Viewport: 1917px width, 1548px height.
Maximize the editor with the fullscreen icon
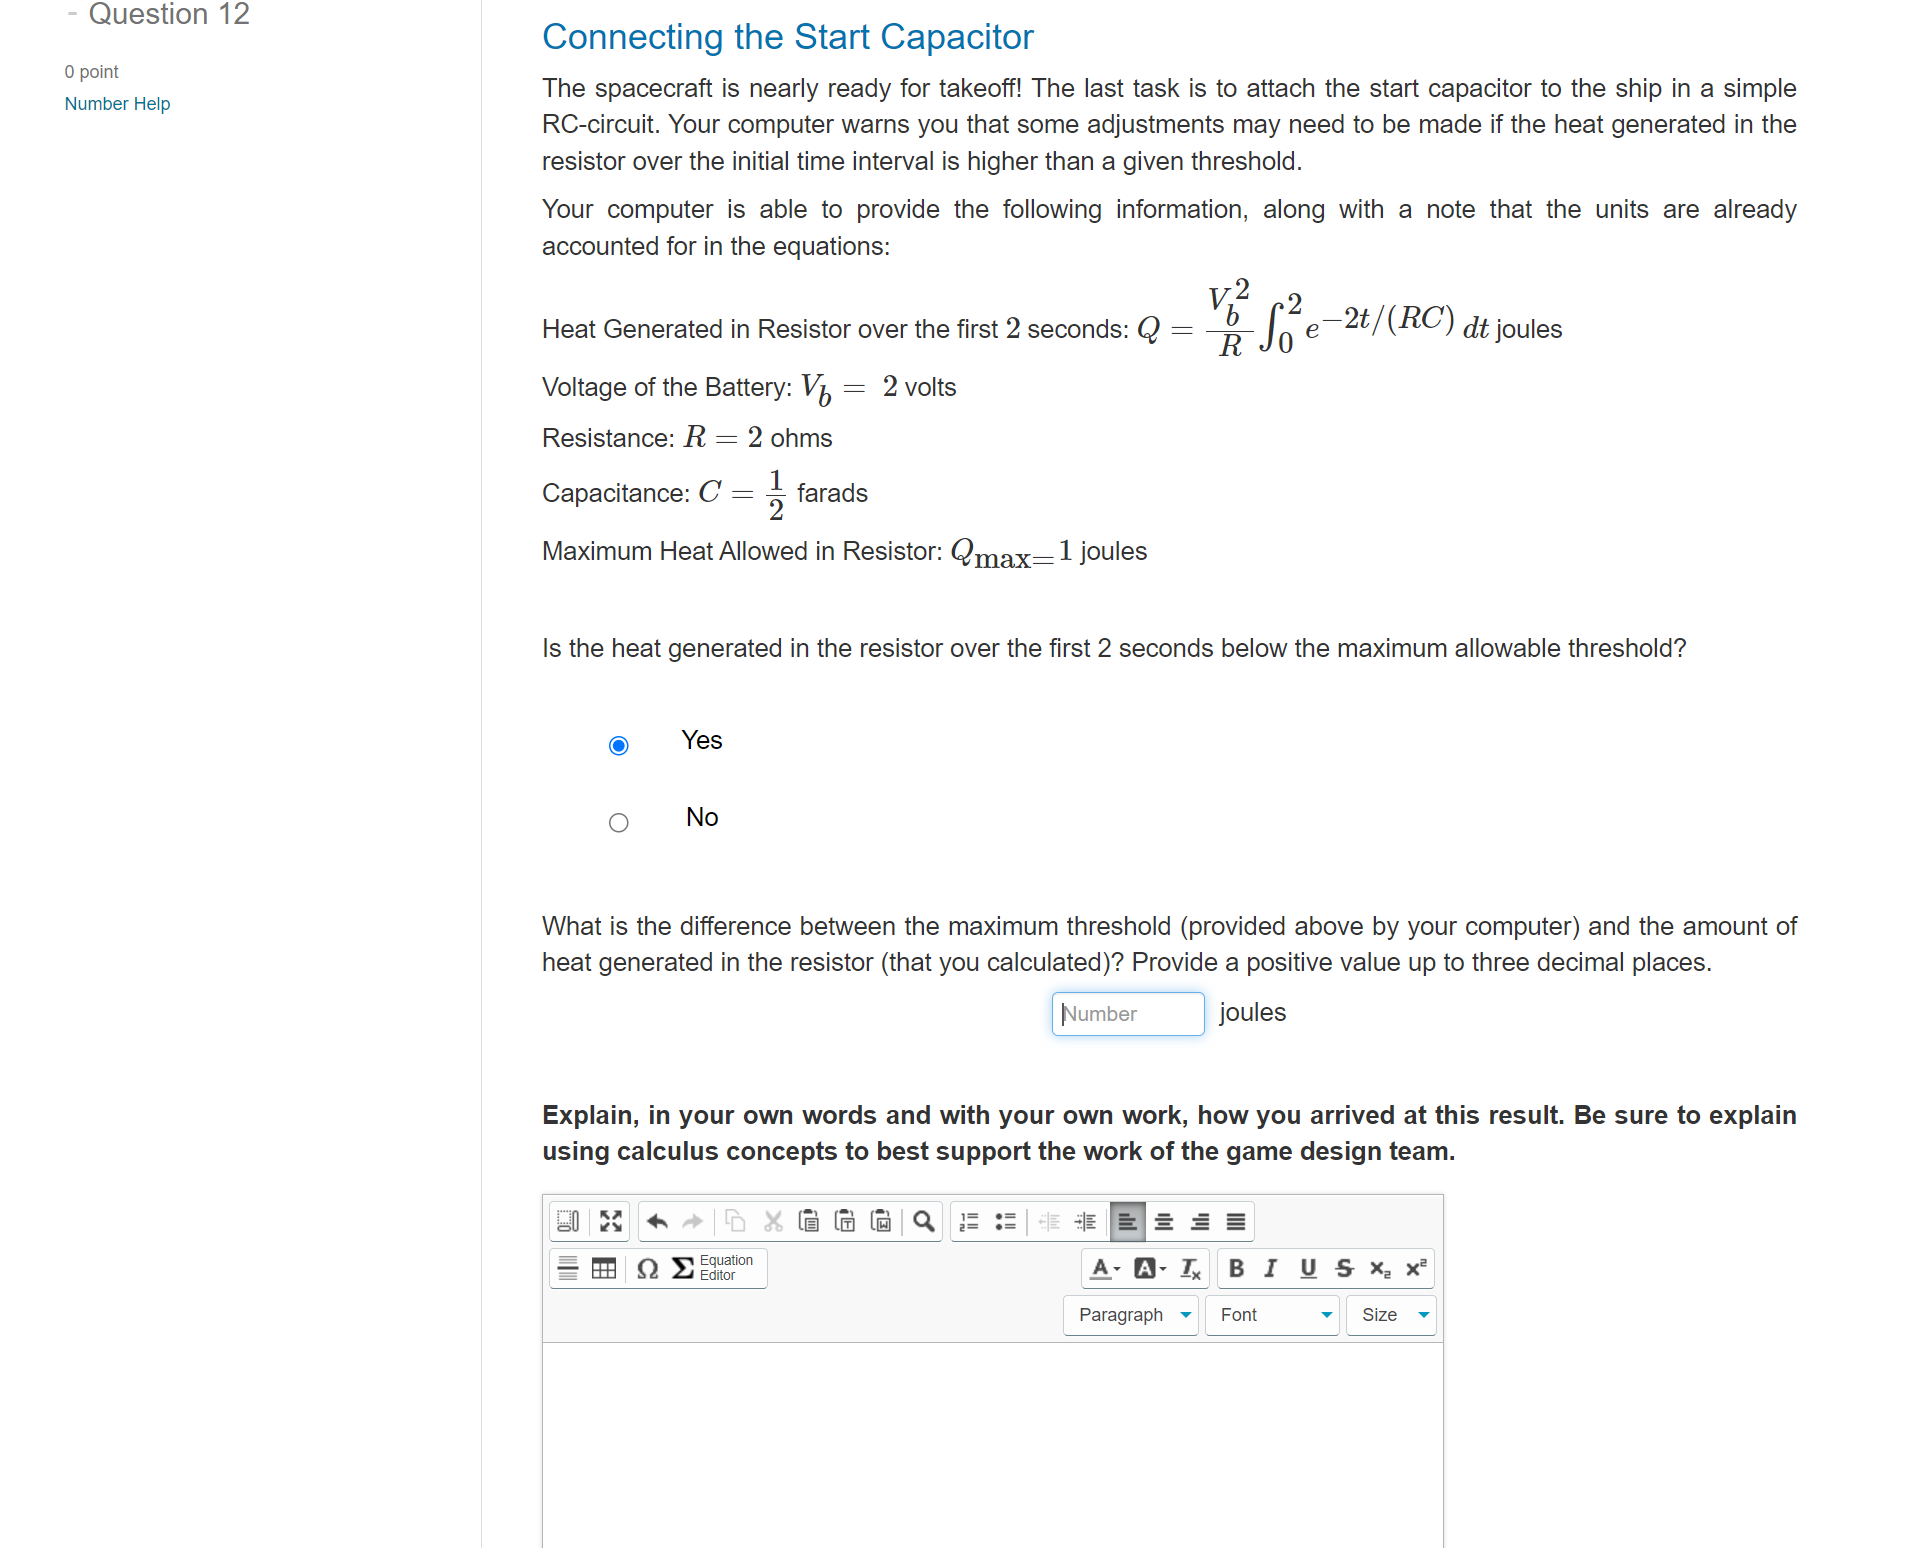pos(610,1222)
